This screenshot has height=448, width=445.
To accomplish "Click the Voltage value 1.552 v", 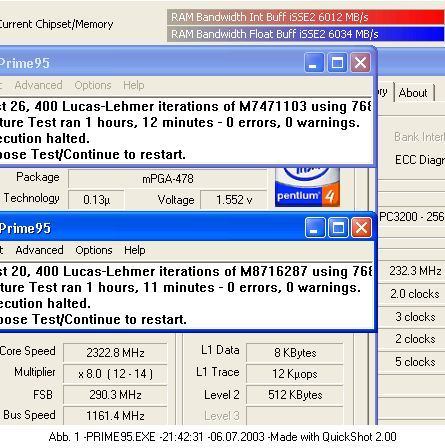I will click(x=234, y=200).
